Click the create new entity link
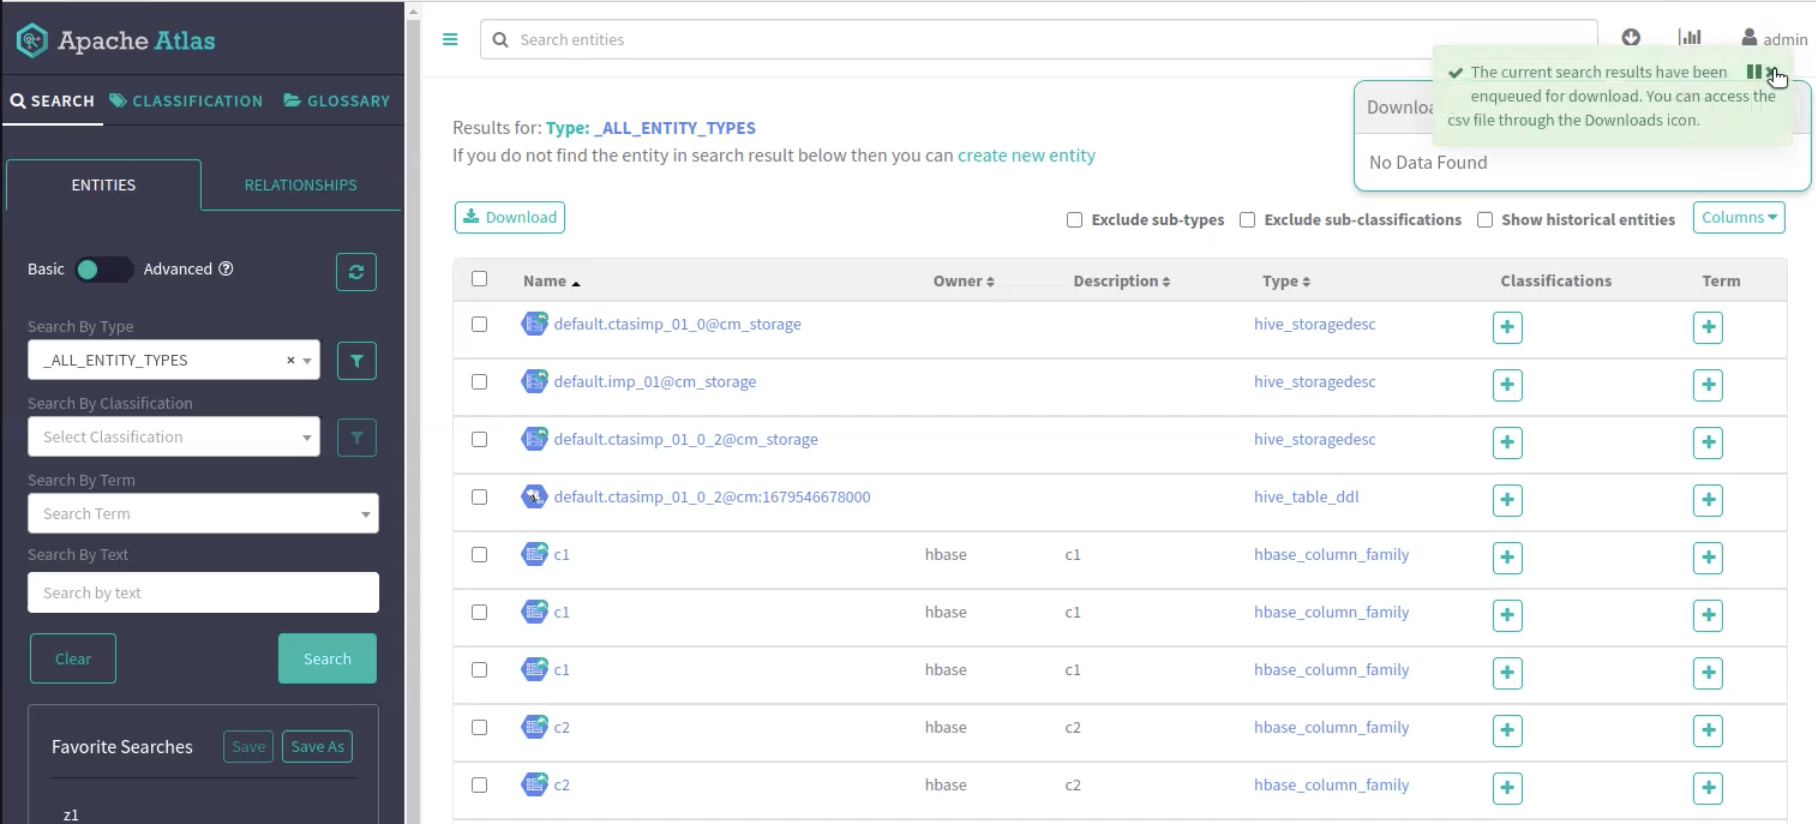The image size is (1816, 824). click(1026, 156)
